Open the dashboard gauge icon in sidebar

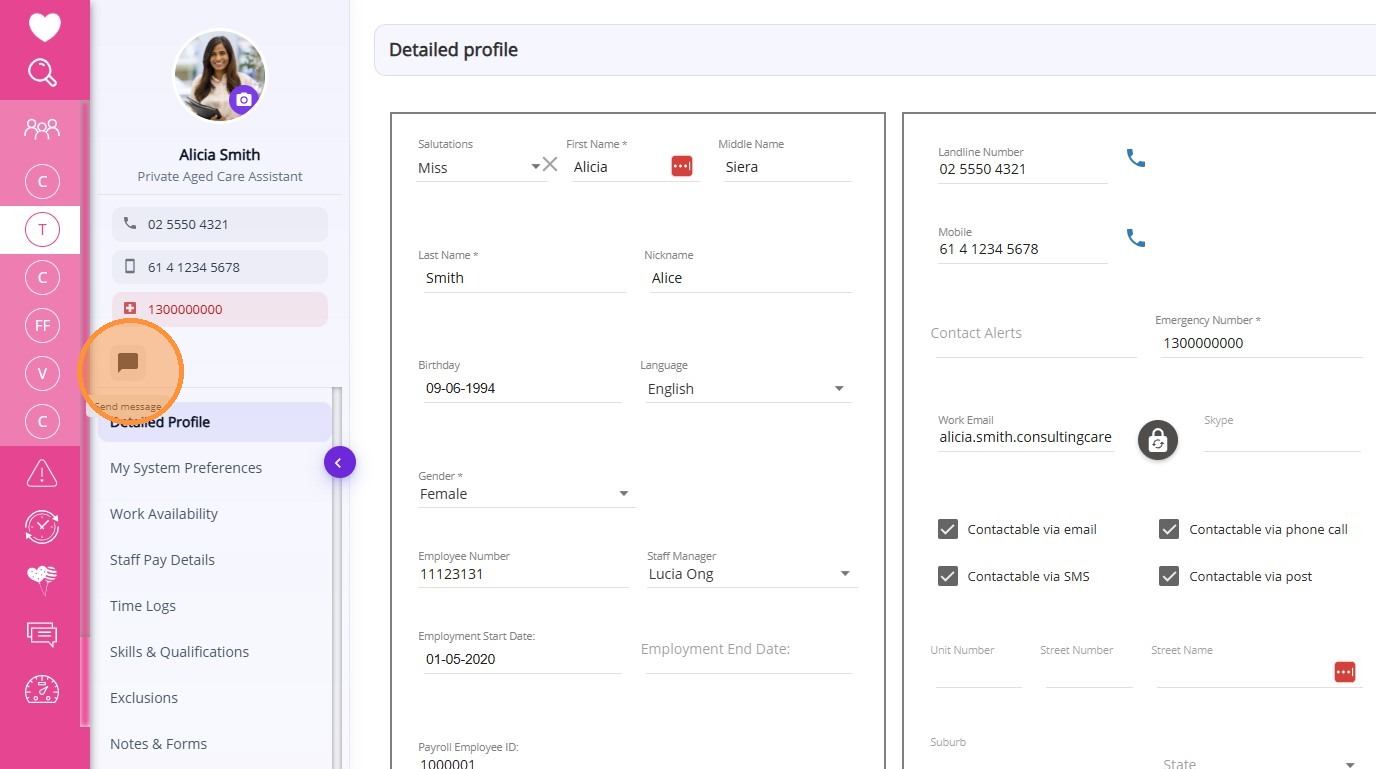point(42,689)
